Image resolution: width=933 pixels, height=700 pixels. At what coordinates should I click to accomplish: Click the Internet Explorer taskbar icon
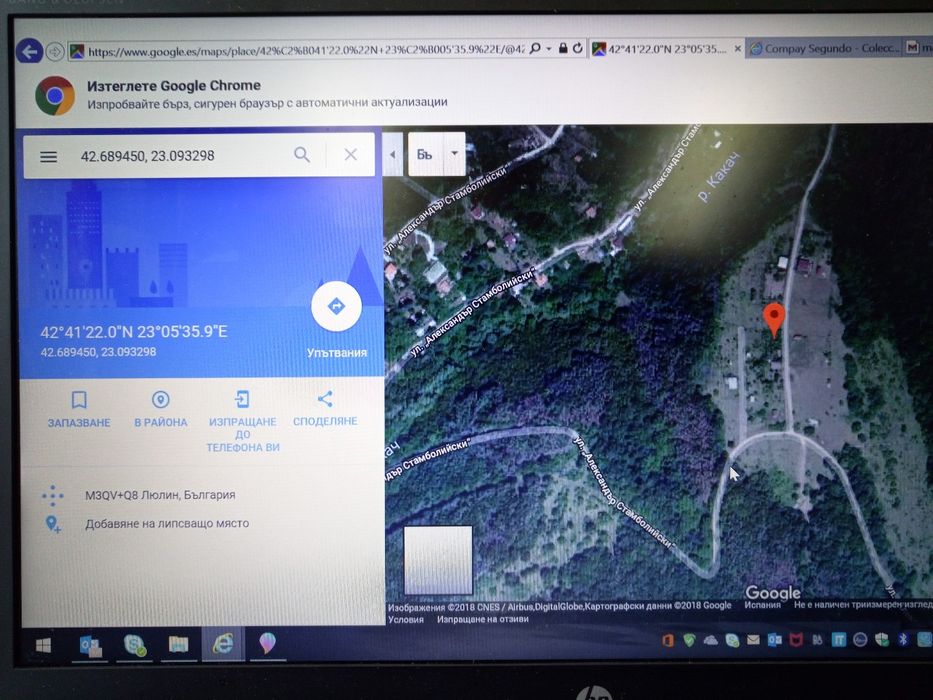223,644
